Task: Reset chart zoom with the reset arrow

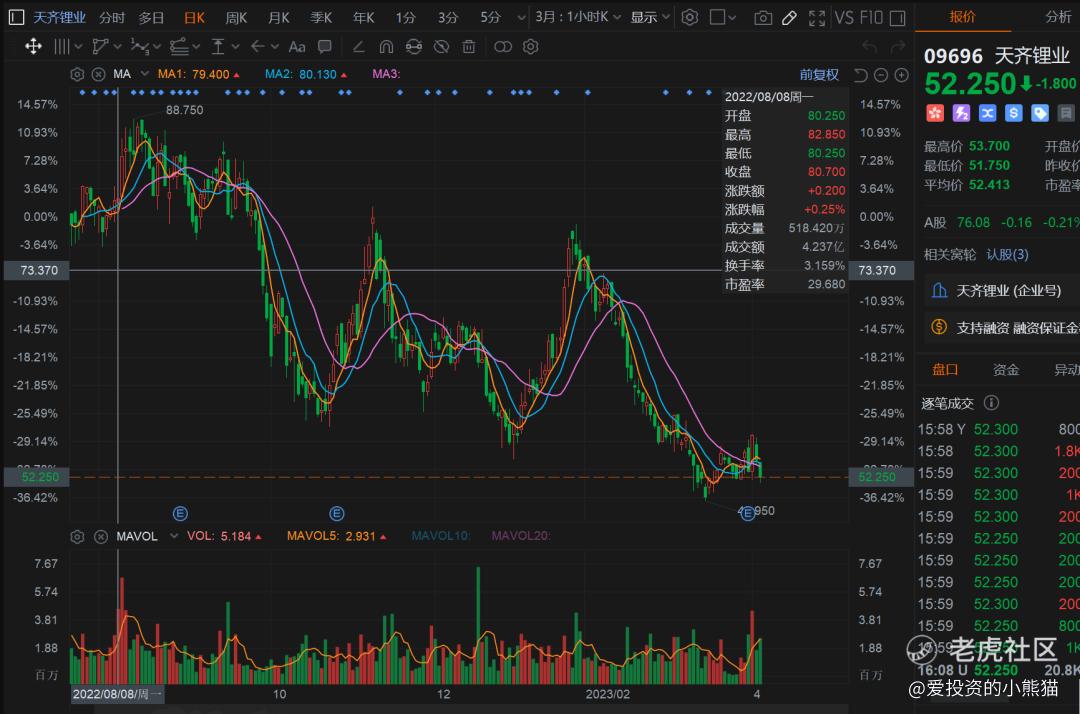Action: (x=860, y=75)
